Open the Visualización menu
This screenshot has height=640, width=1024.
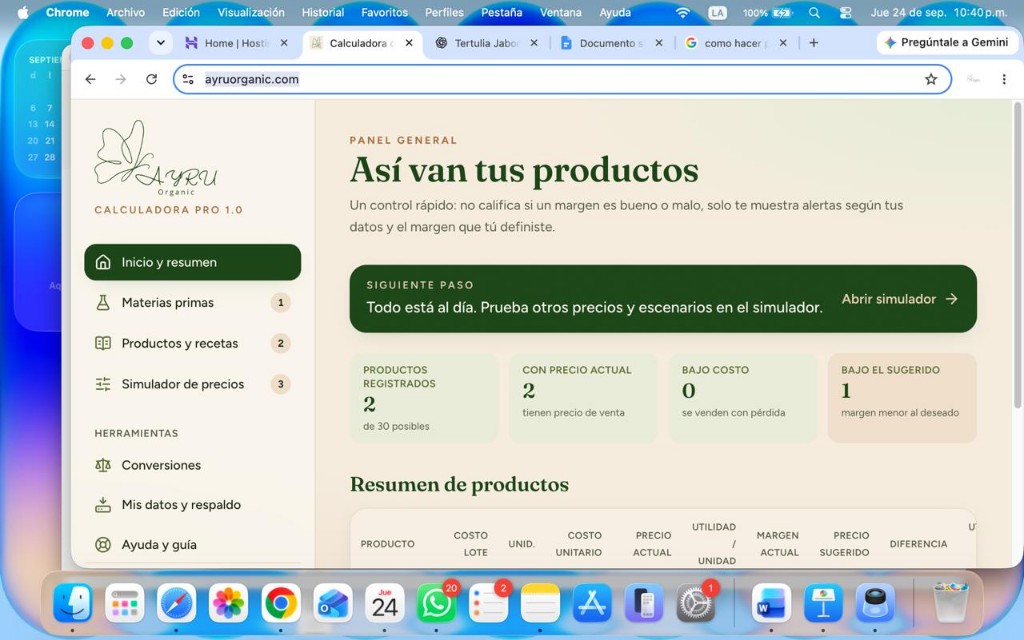tap(251, 12)
